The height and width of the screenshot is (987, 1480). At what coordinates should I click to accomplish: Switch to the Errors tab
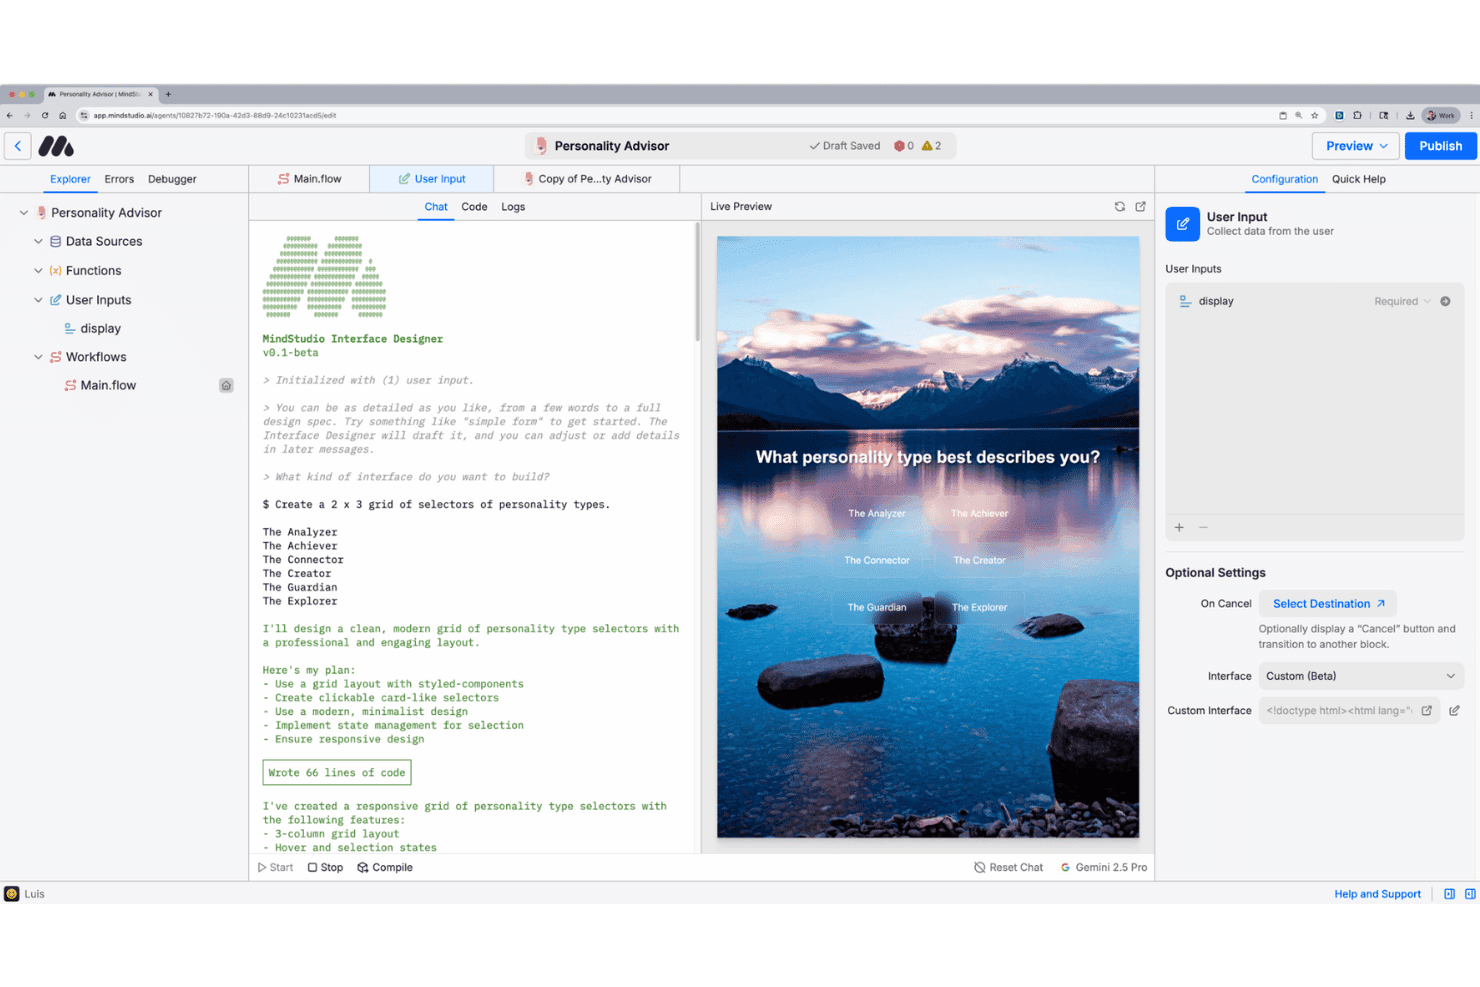click(119, 179)
